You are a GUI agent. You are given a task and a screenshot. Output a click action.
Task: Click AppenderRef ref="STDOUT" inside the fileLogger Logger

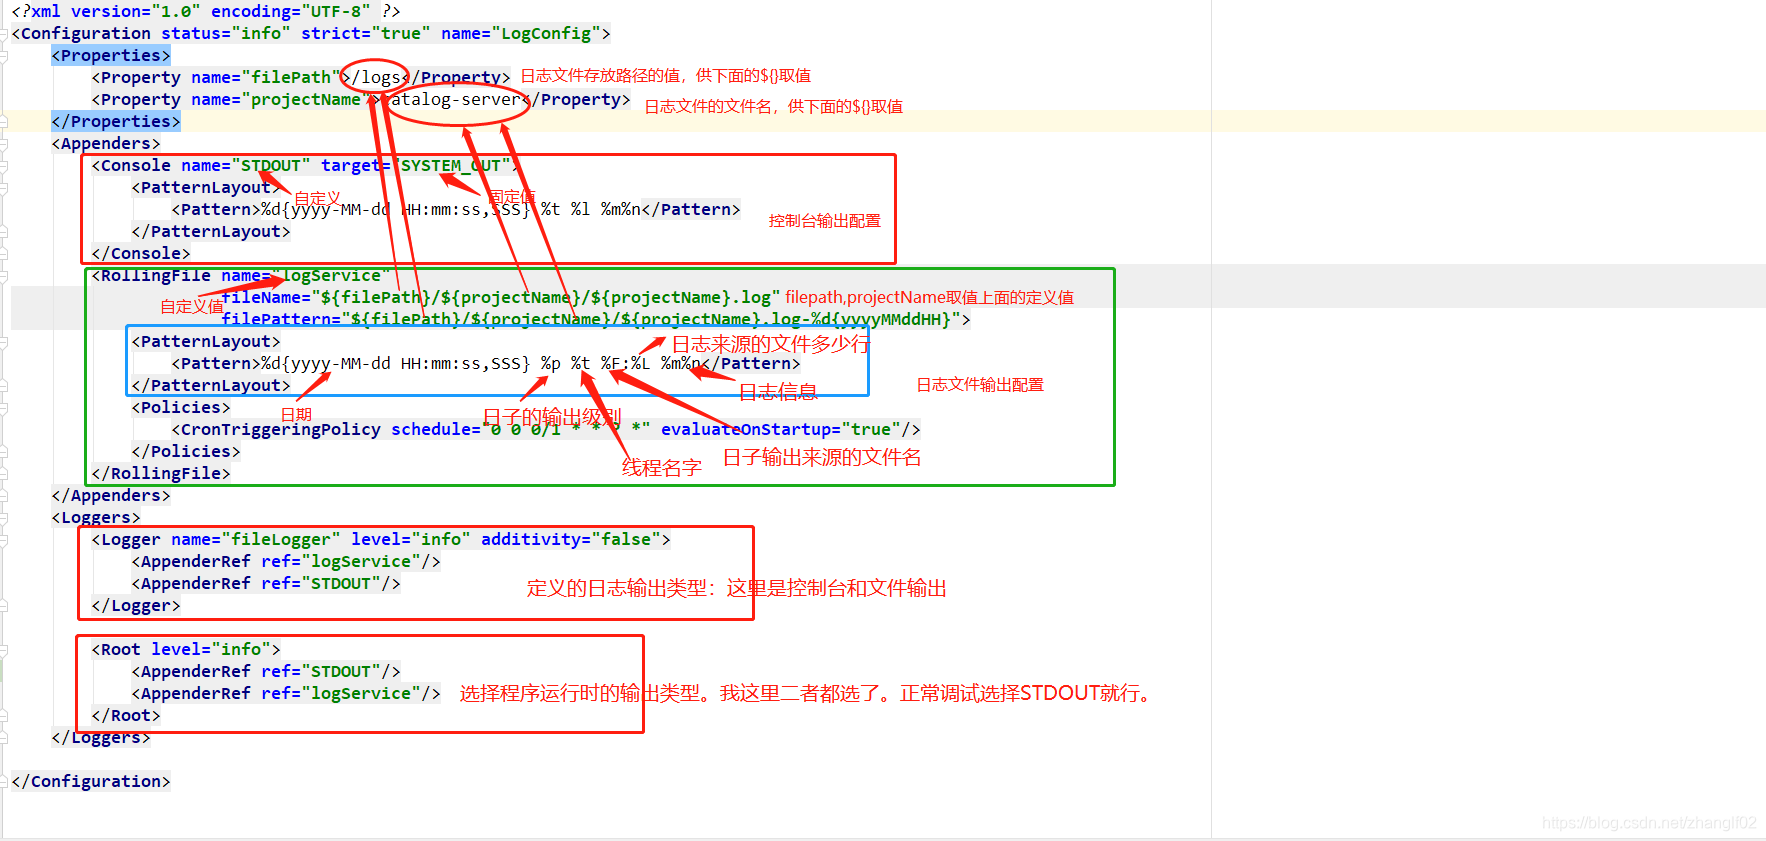266,583
